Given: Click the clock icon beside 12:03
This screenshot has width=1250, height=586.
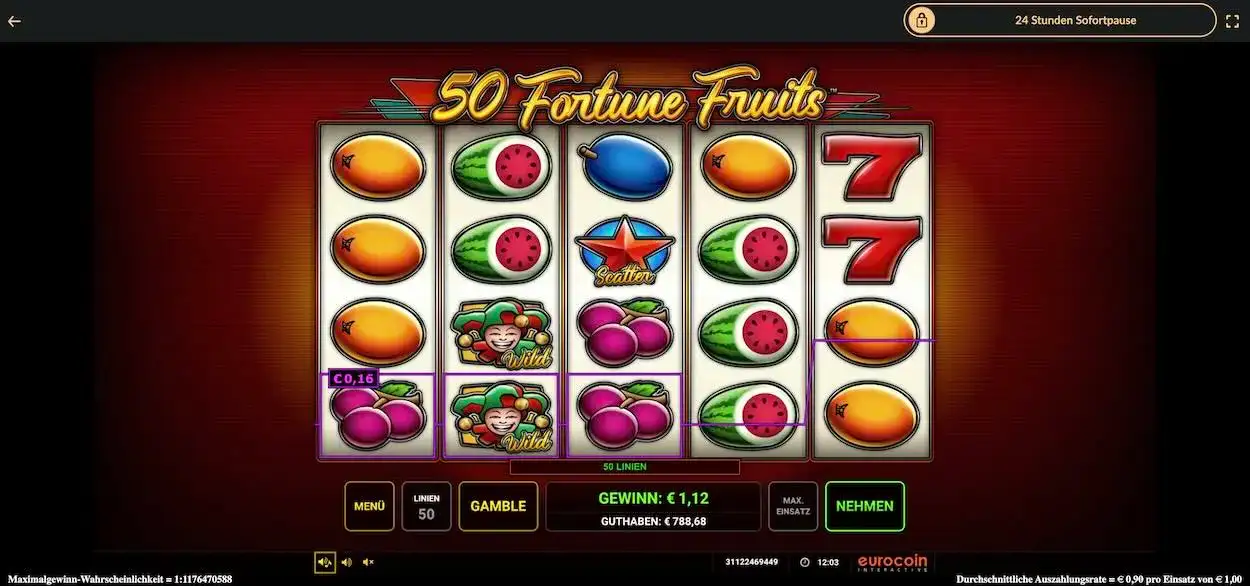Looking at the screenshot, I should point(805,562).
